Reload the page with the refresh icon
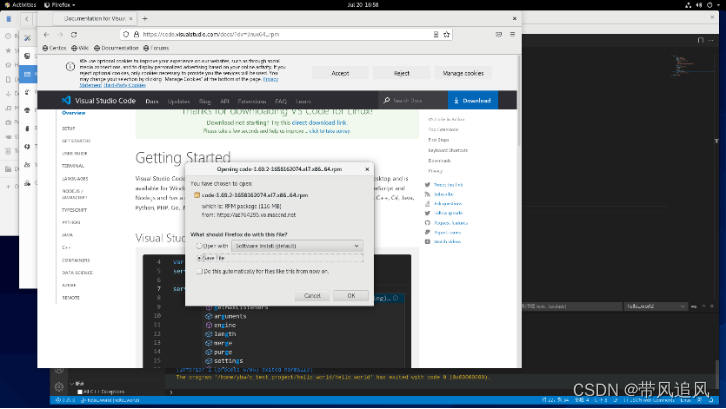726x409 pixels. [x=74, y=35]
